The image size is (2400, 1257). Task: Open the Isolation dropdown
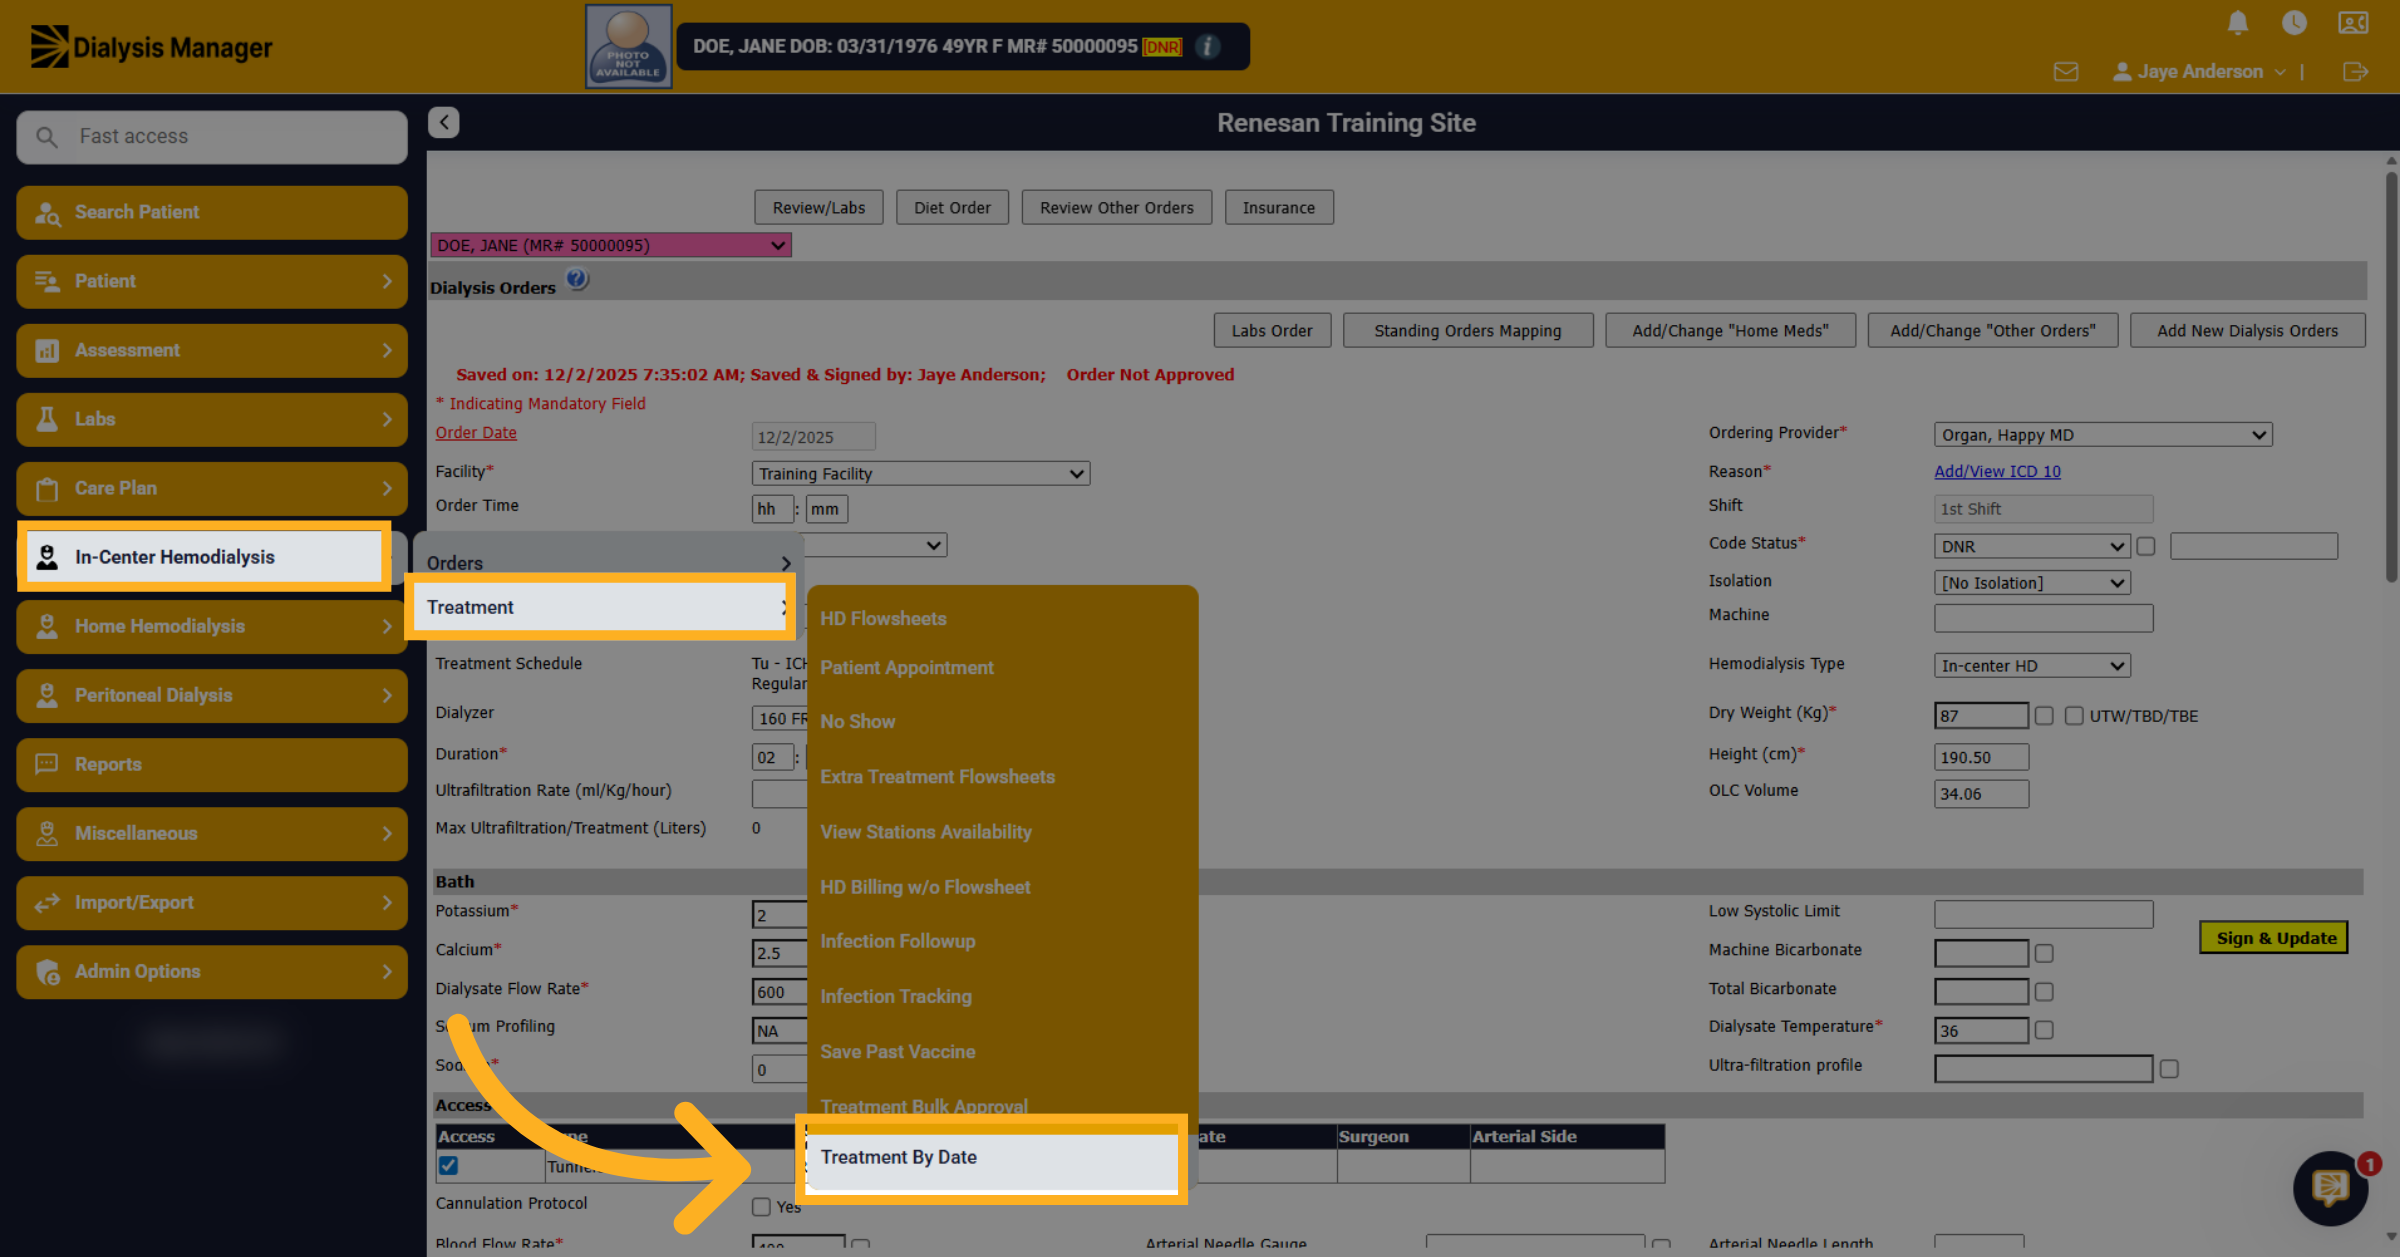tap(2032, 582)
